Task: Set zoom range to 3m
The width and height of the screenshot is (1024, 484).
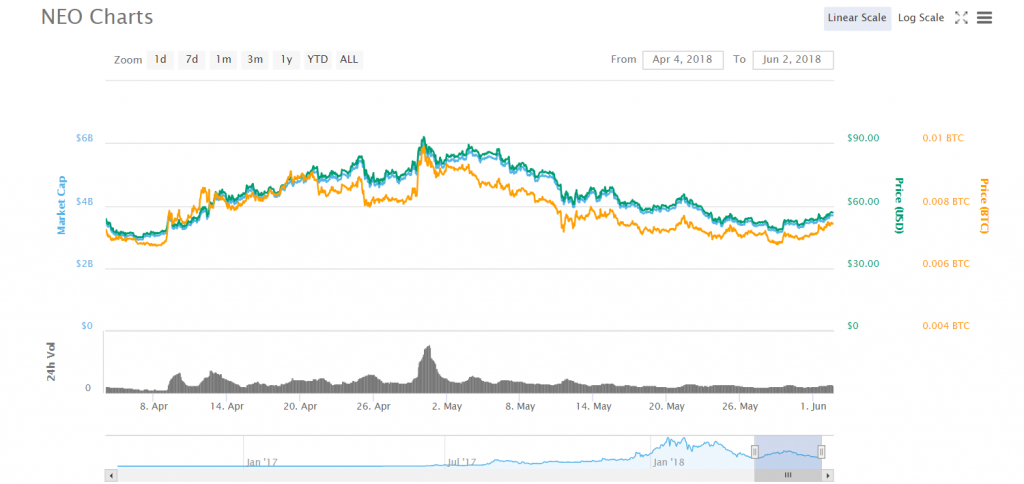Action: tap(255, 59)
